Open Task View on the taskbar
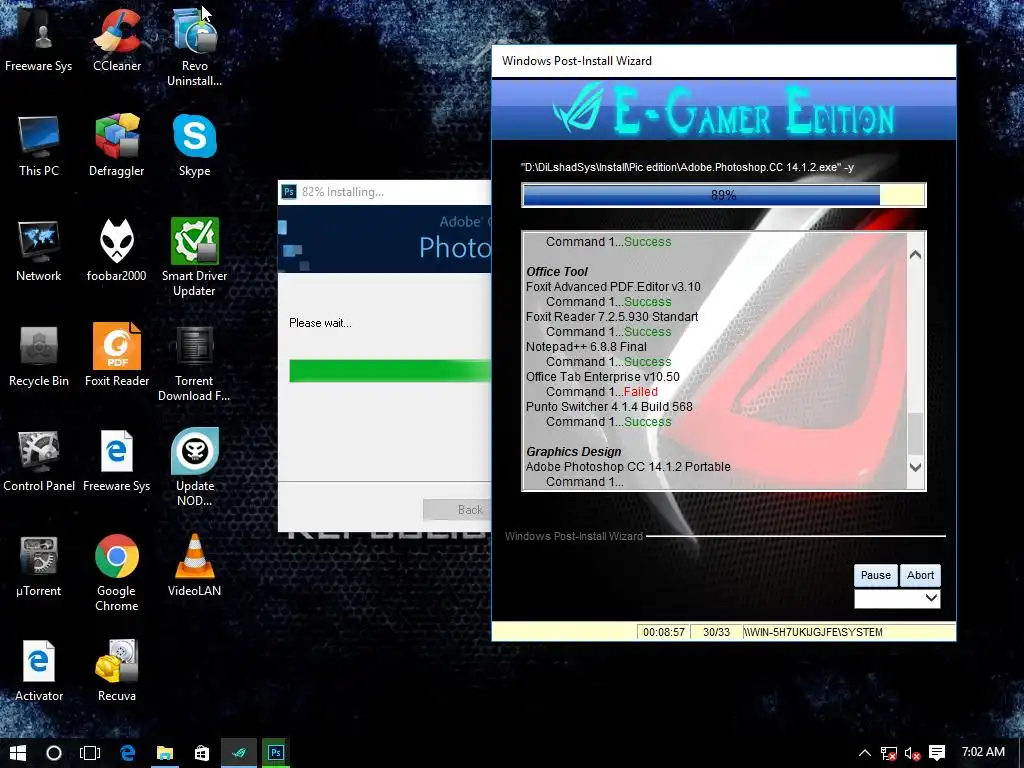 [x=89, y=753]
